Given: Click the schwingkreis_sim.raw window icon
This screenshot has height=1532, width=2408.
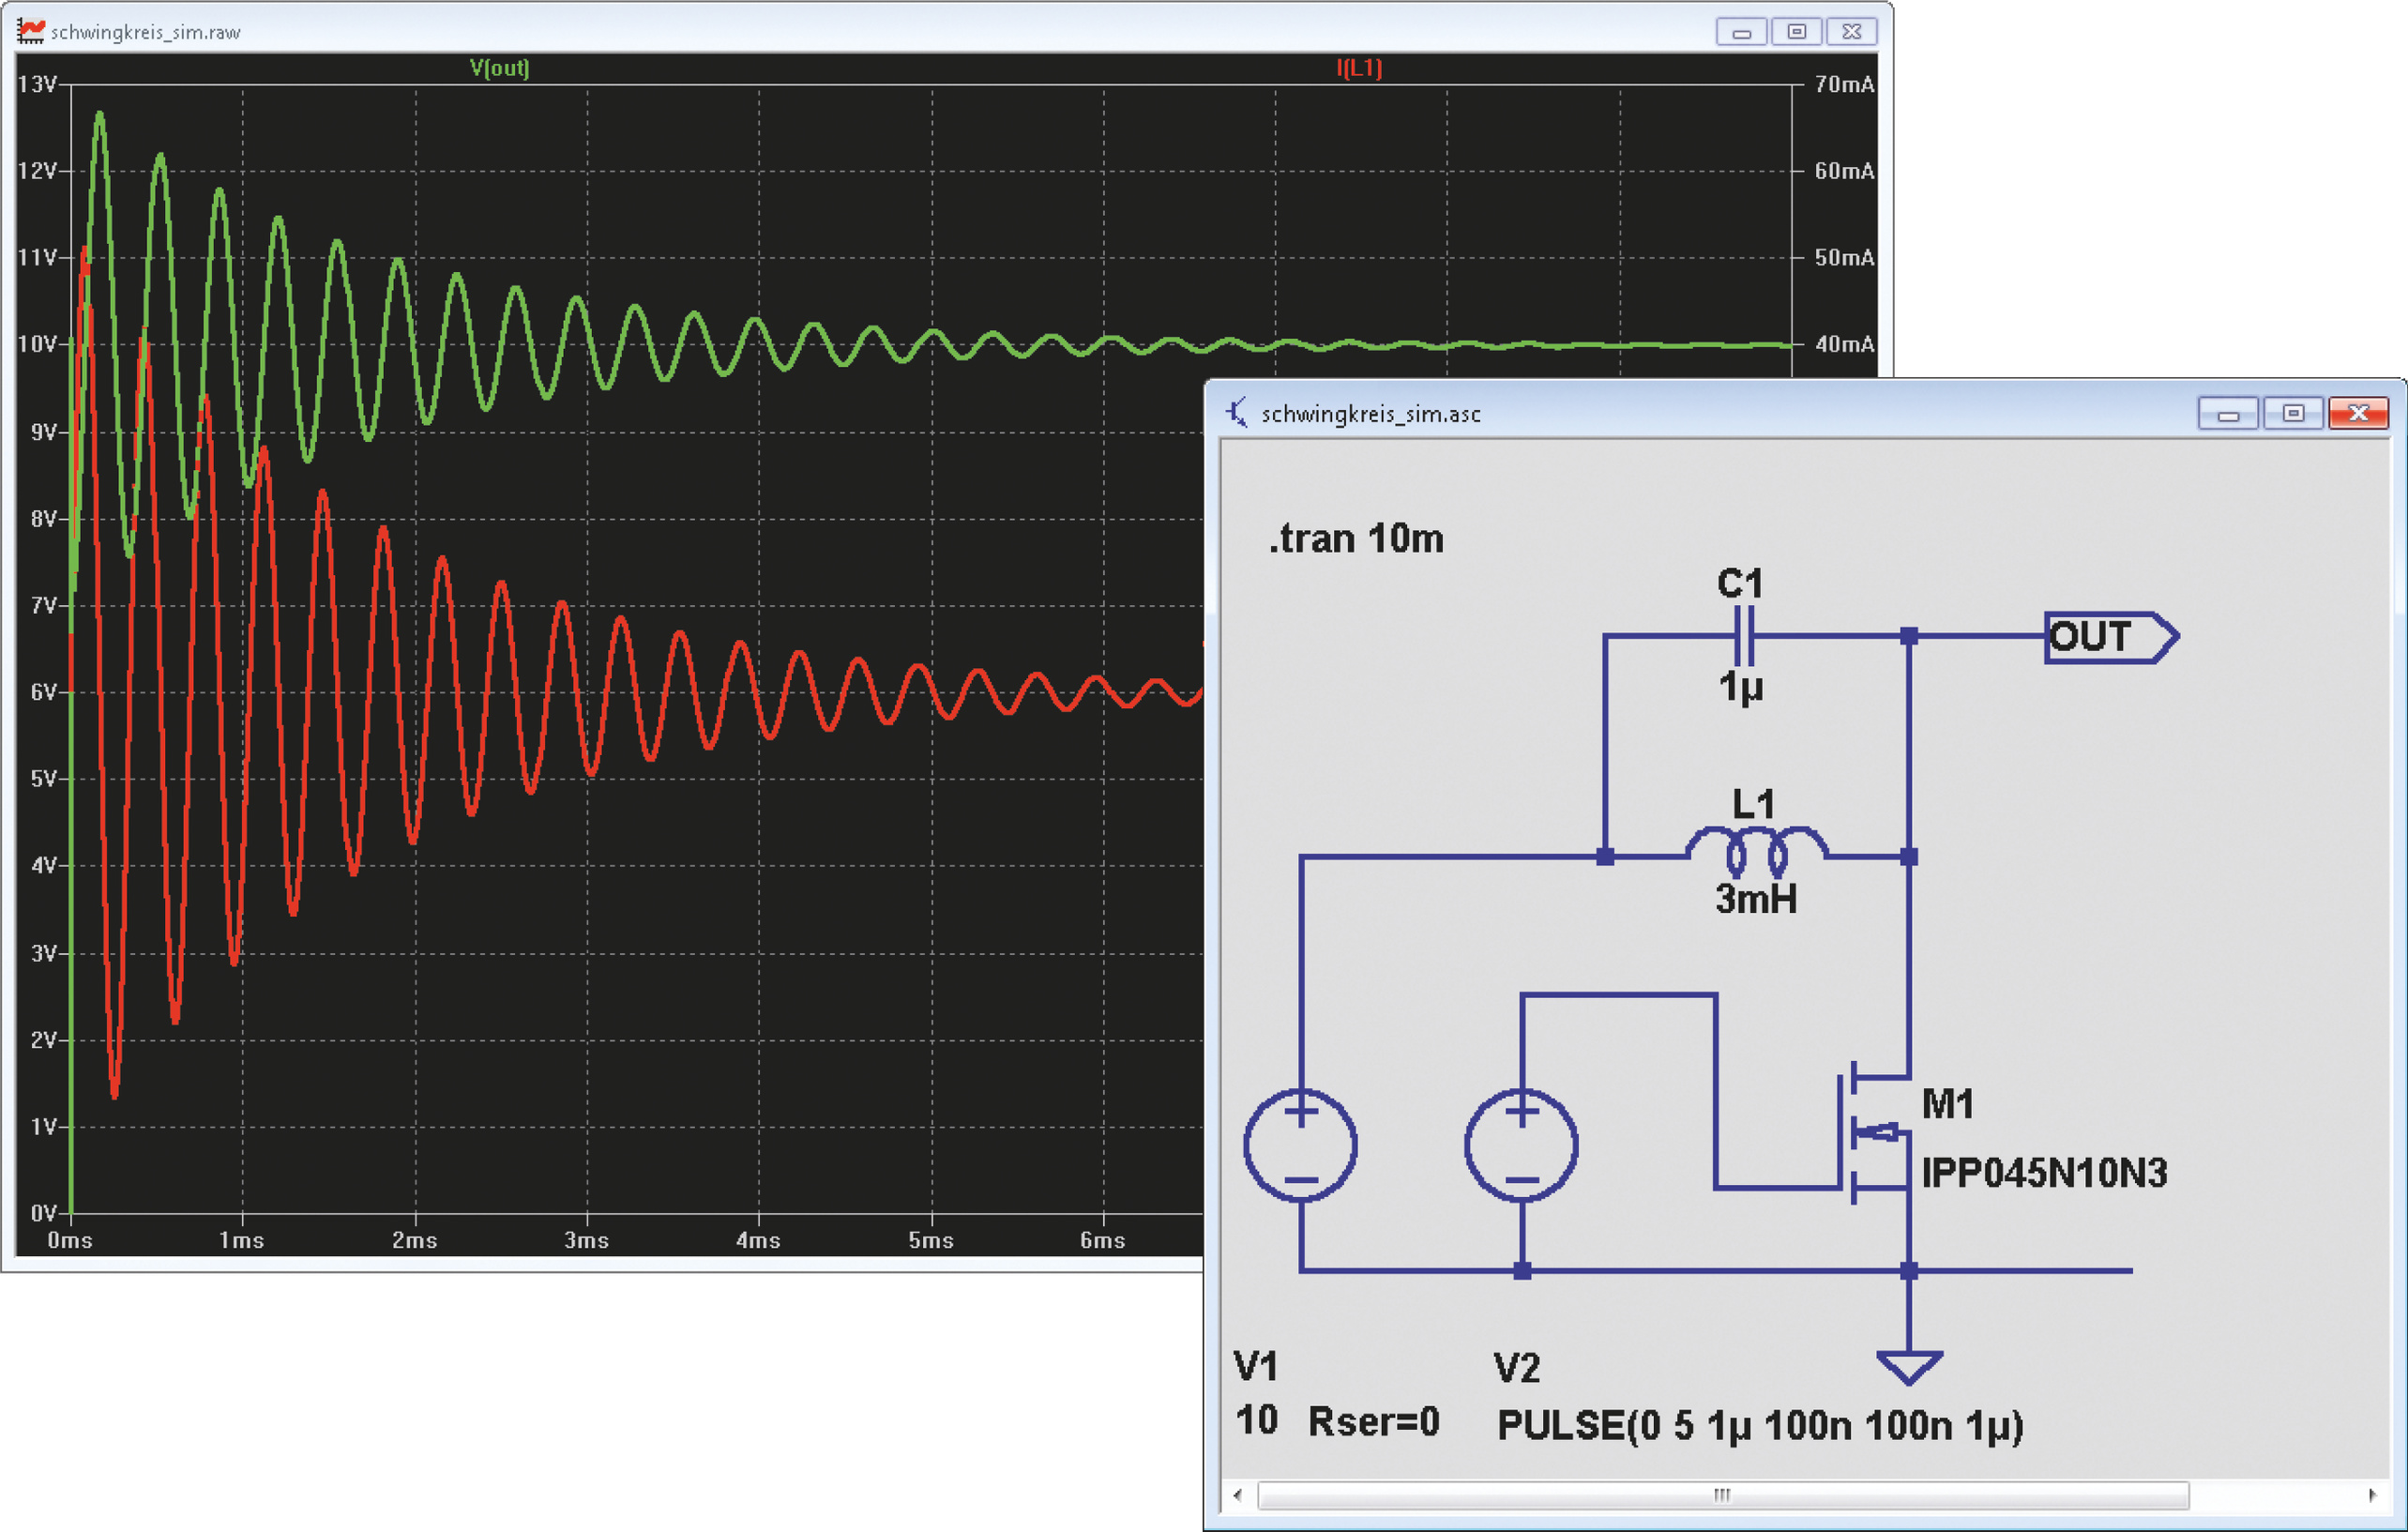Looking at the screenshot, I should pos(30,31).
